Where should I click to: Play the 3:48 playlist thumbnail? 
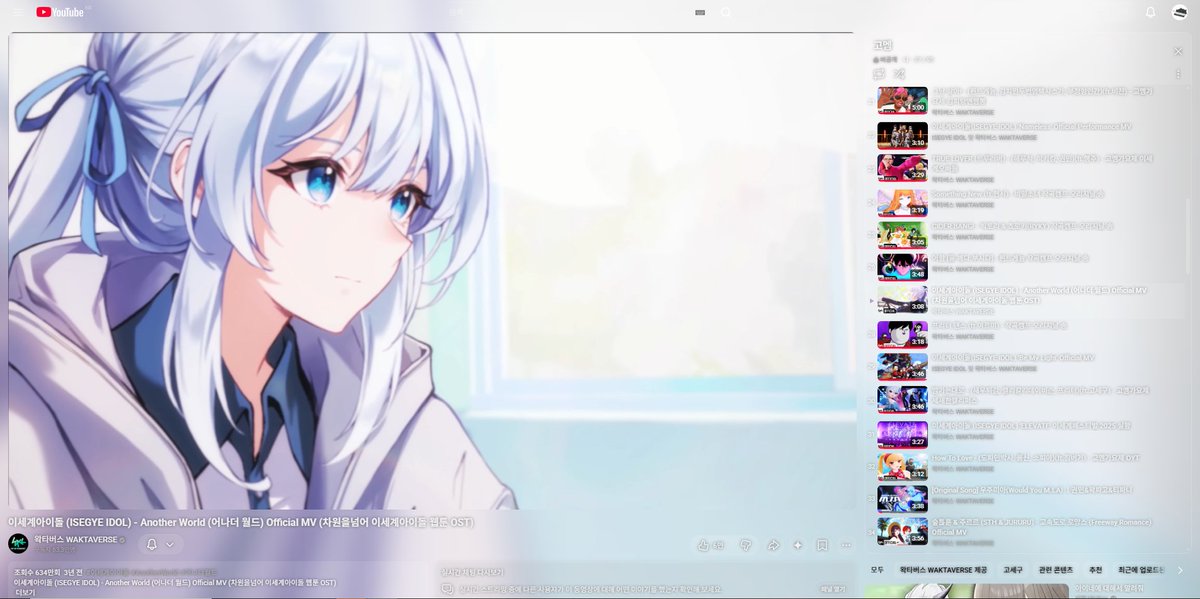tap(902, 267)
